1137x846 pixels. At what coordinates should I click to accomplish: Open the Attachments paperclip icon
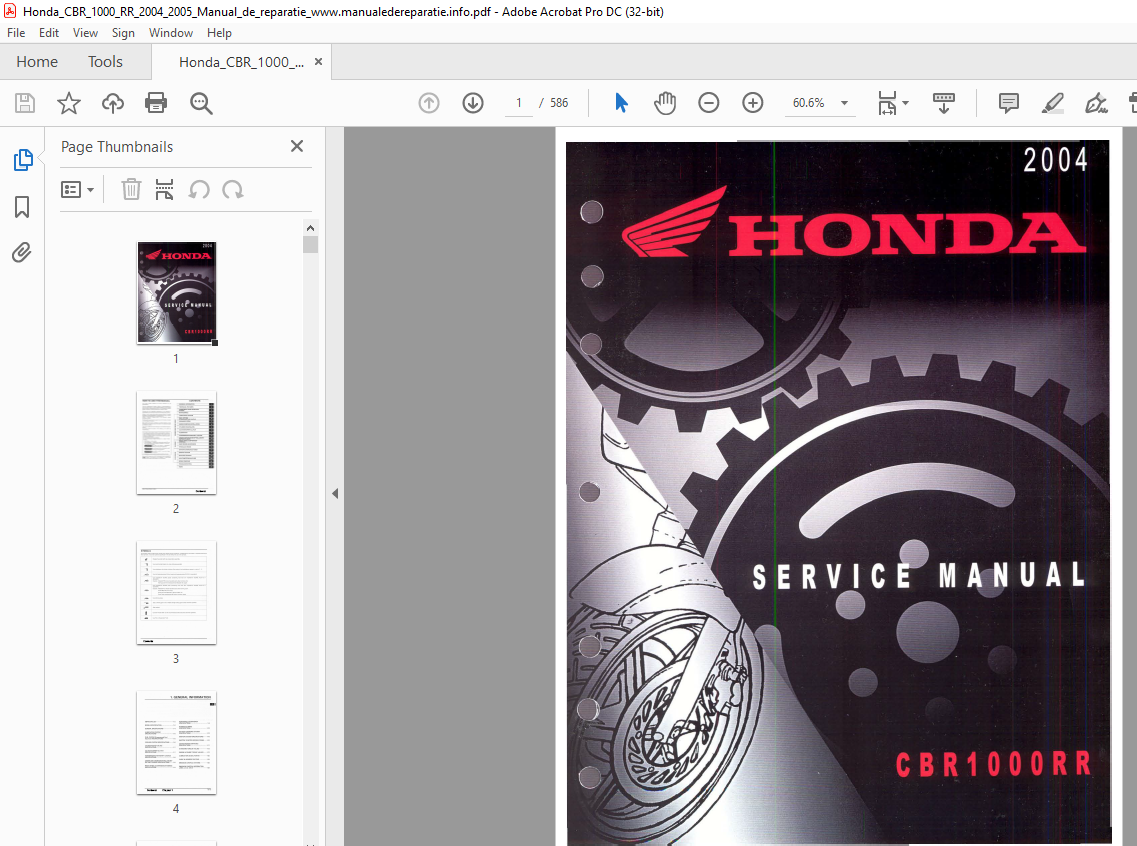[x=22, y=252]
